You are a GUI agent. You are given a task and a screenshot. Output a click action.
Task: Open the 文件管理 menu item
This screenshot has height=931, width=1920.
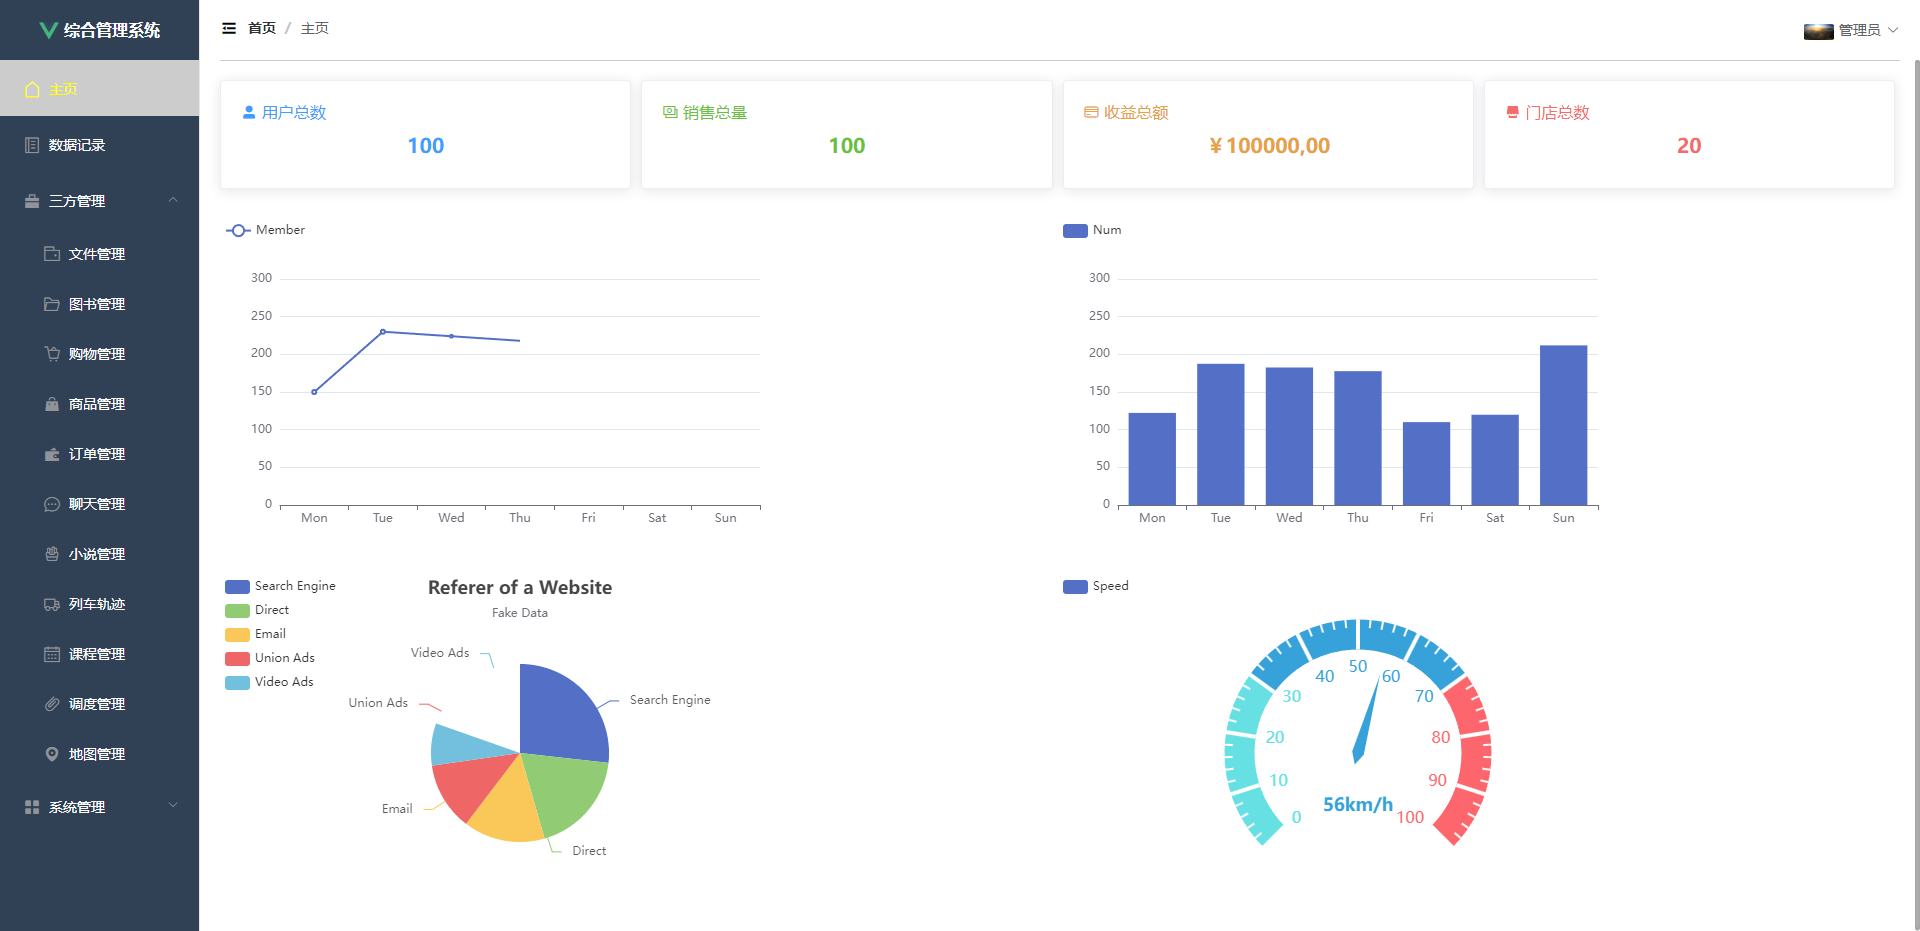[x=99, y=254]
